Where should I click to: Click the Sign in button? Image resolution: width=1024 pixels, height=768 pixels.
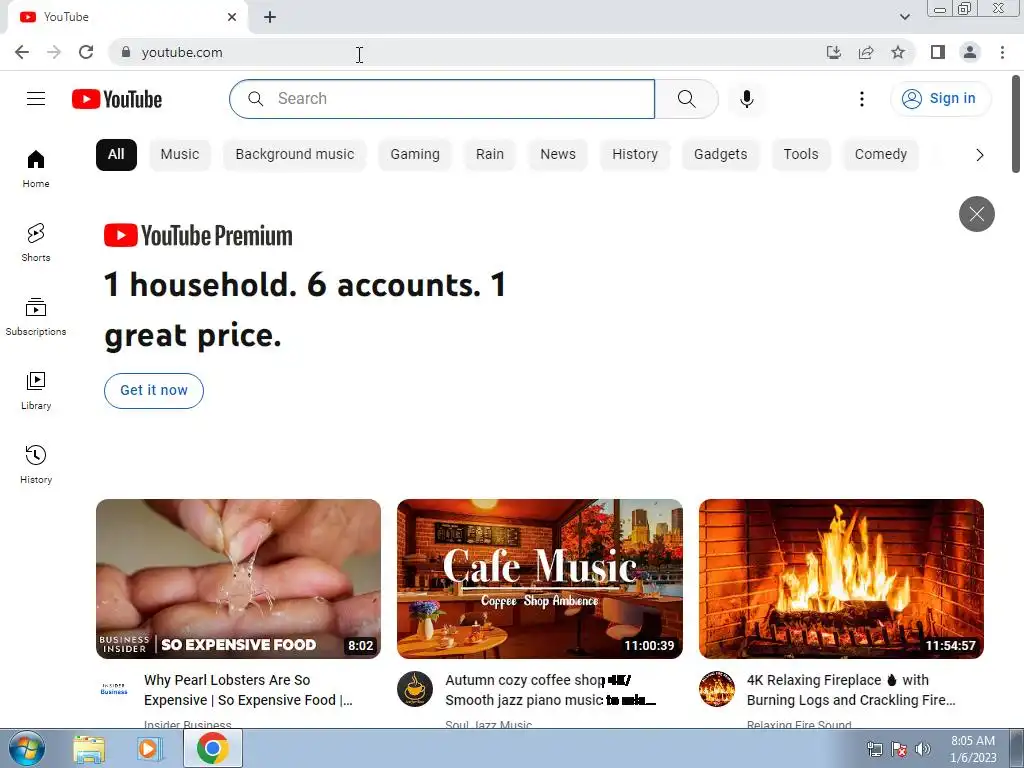pos(940,99)
